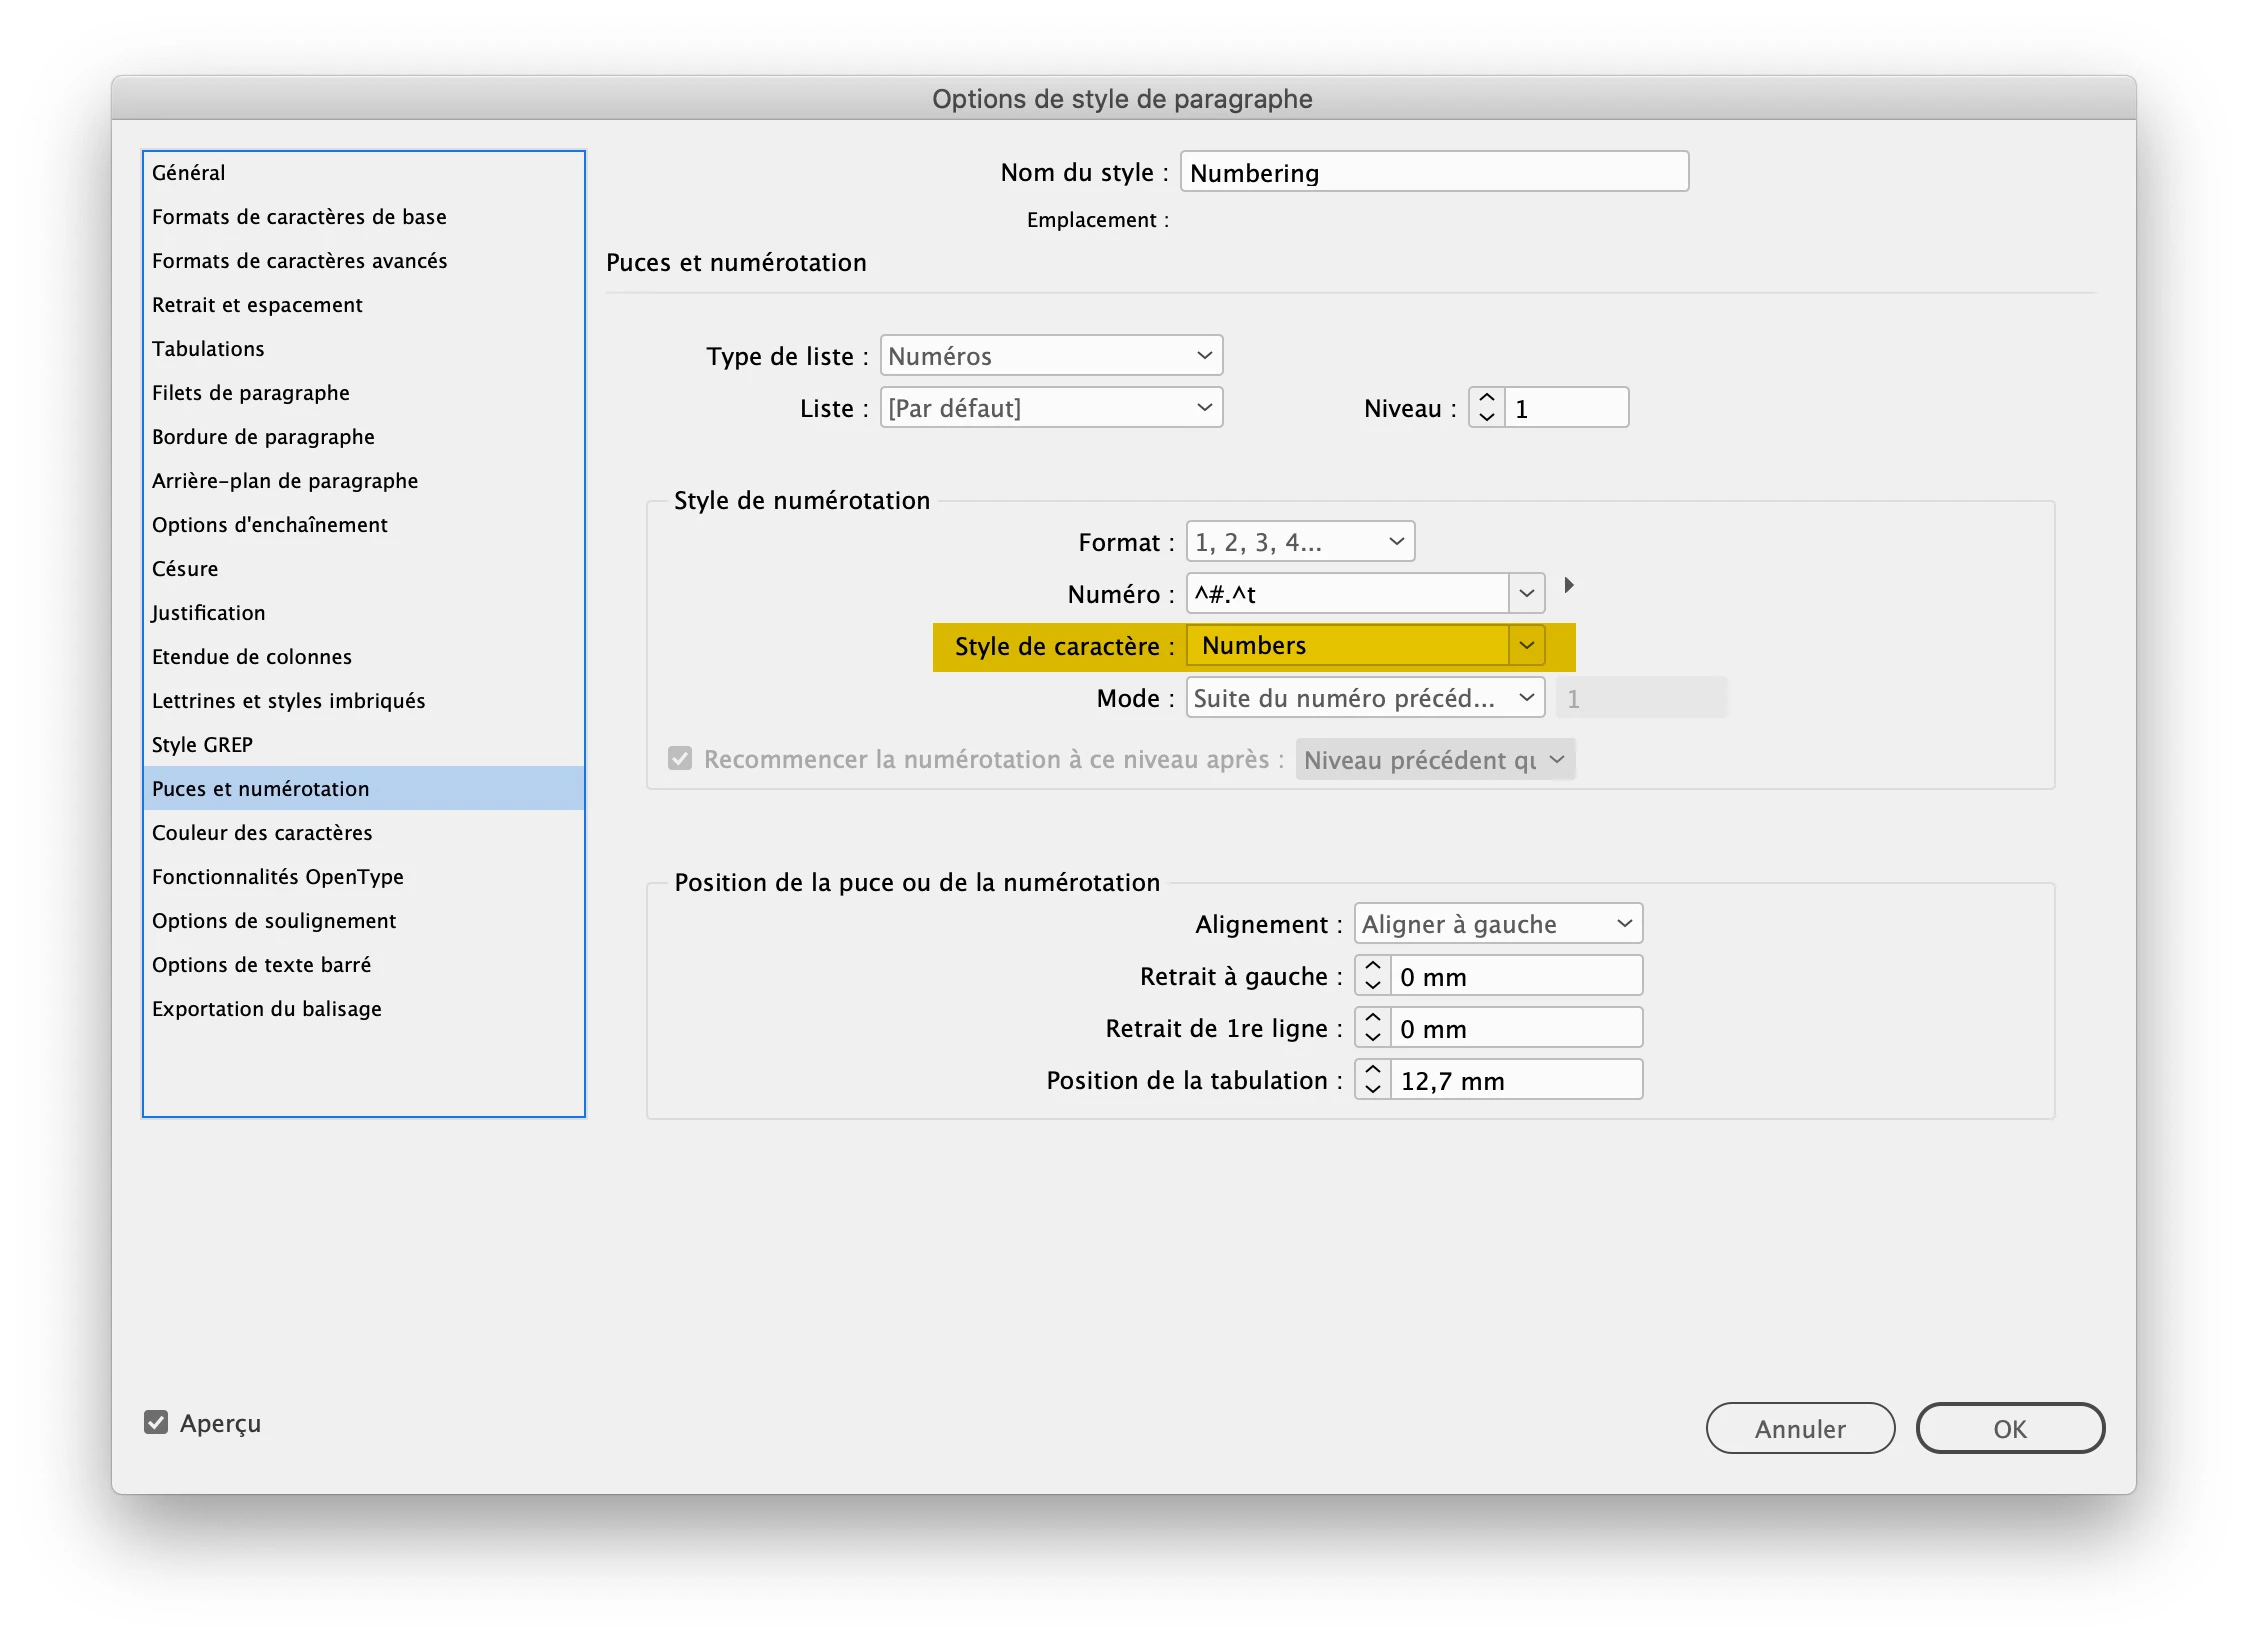Open the Mode dropdown
Viewport: 2248px width, 1642px height.
pyautogui.click(x=1364, y=698)
